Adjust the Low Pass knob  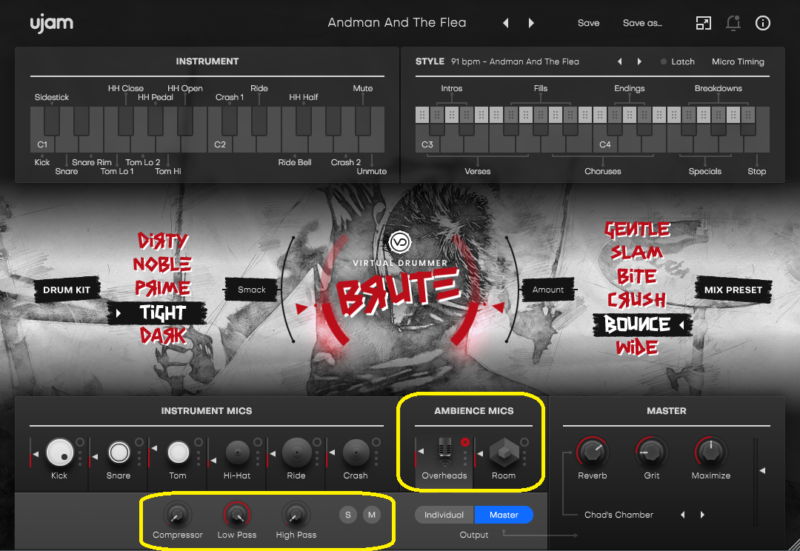[237, 515]
